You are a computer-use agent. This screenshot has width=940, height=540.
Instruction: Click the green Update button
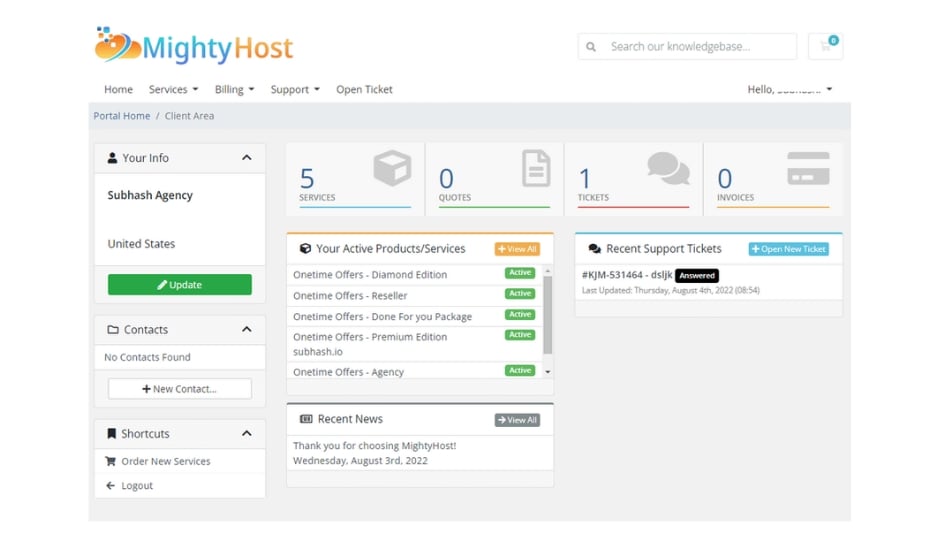point(180,285)
